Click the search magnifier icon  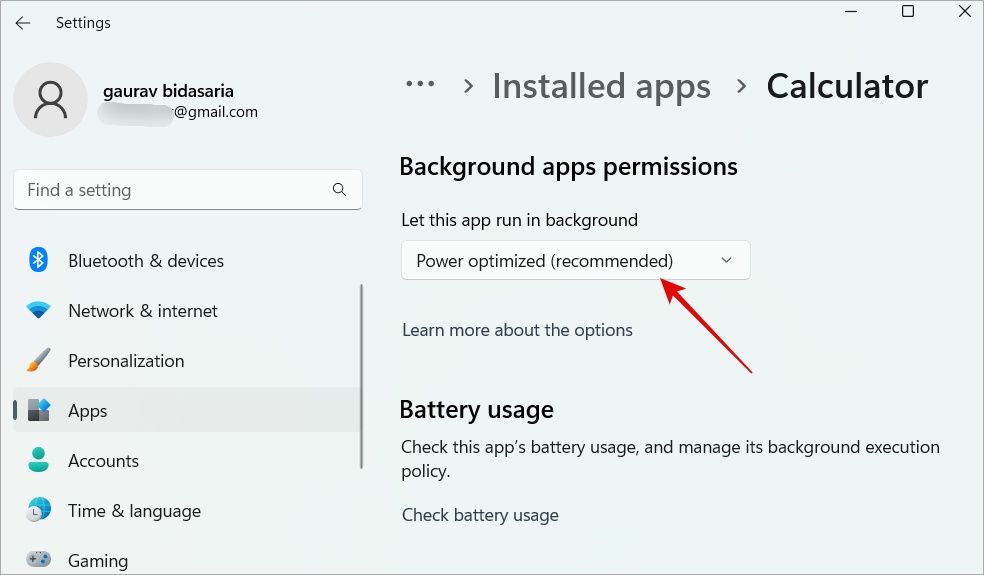339,190
